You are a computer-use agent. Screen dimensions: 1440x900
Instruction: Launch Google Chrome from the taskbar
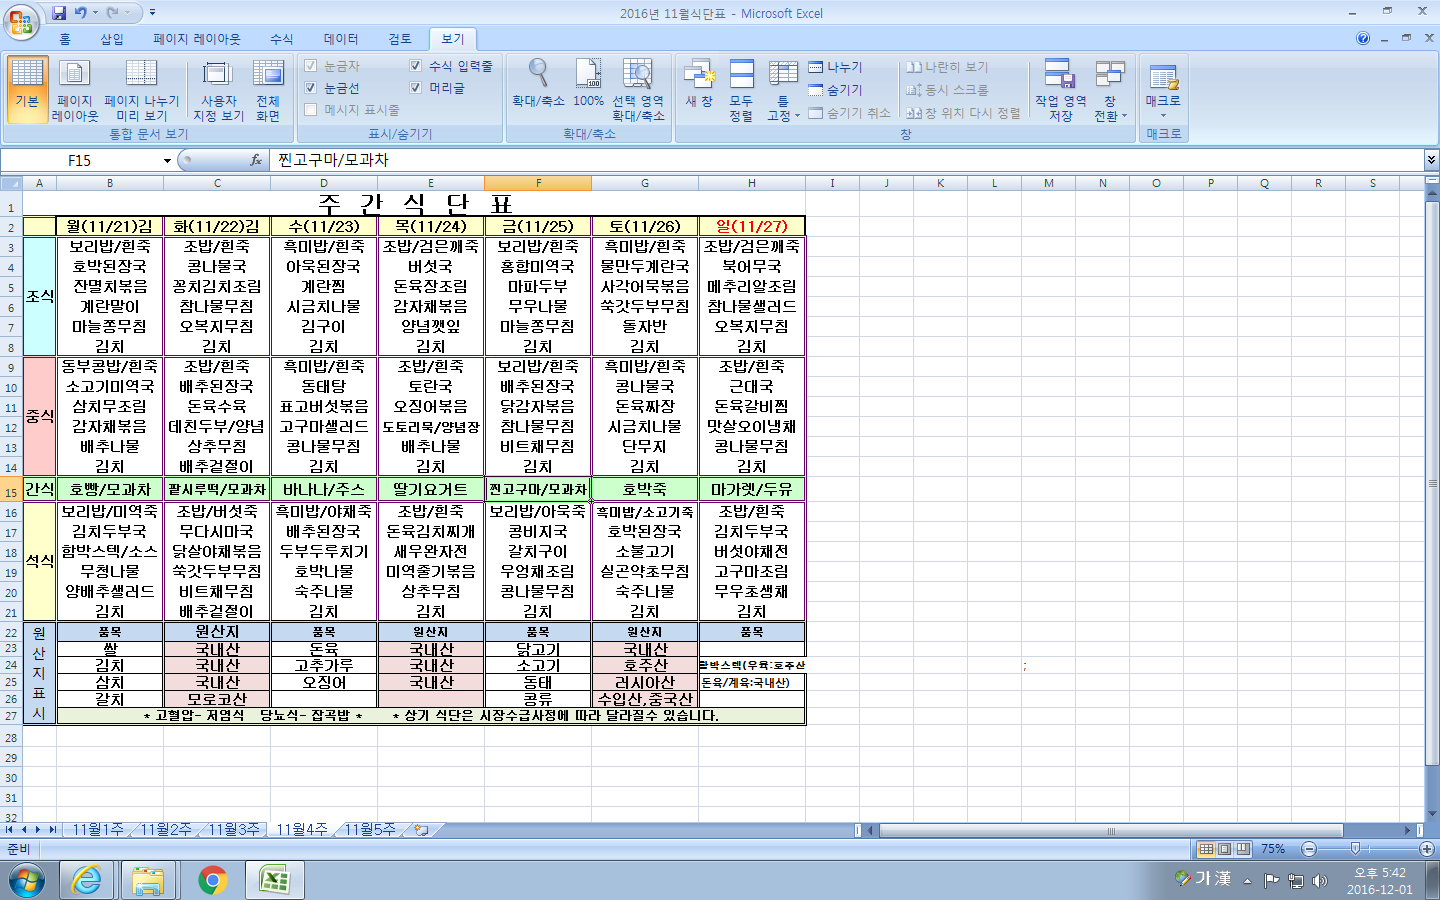click(x=212, y=880)
